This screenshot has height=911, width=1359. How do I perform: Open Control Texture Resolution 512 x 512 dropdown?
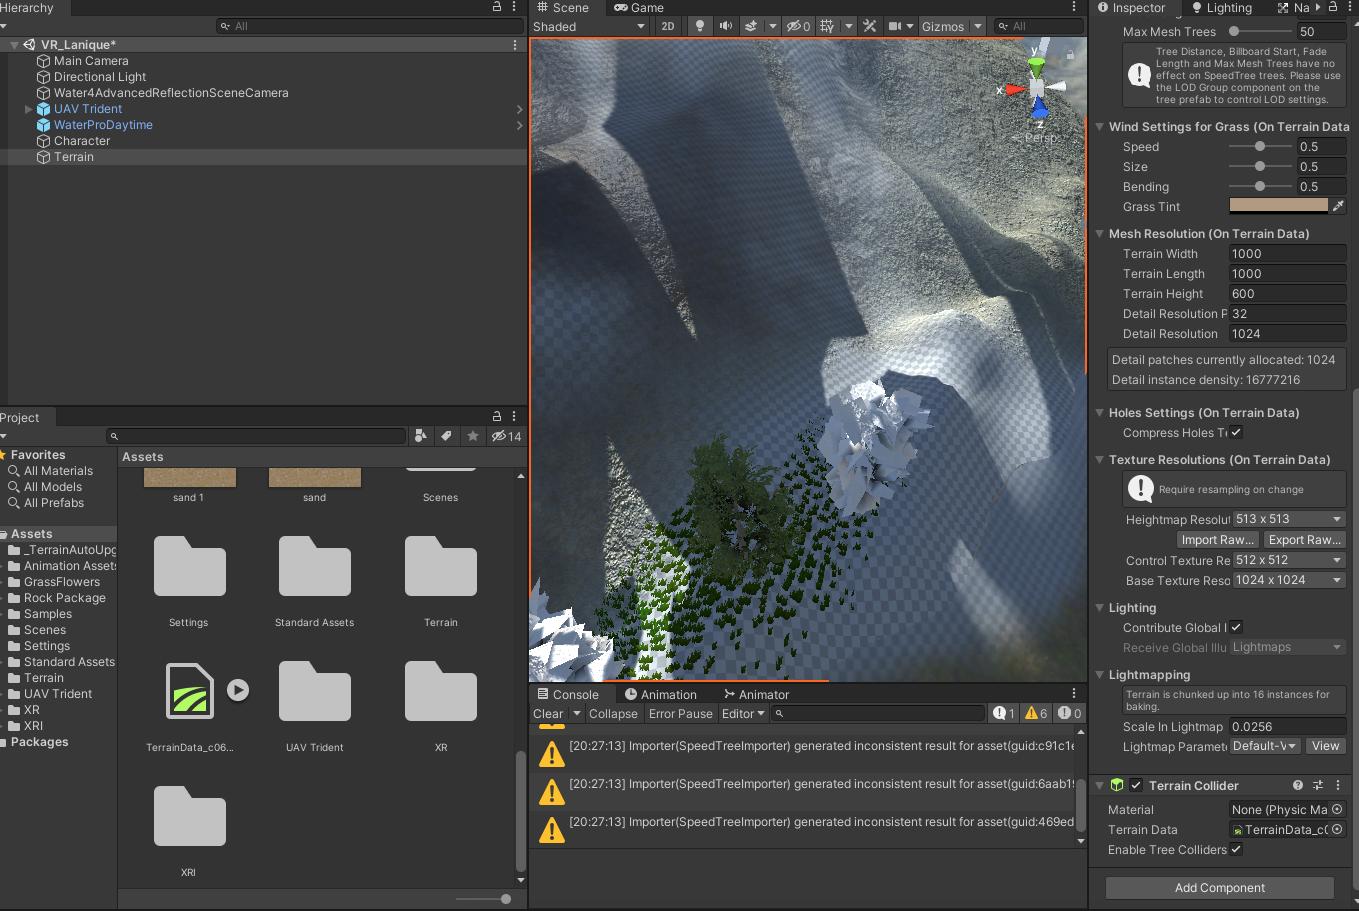pyautogui.click(x=1288, y=560)
